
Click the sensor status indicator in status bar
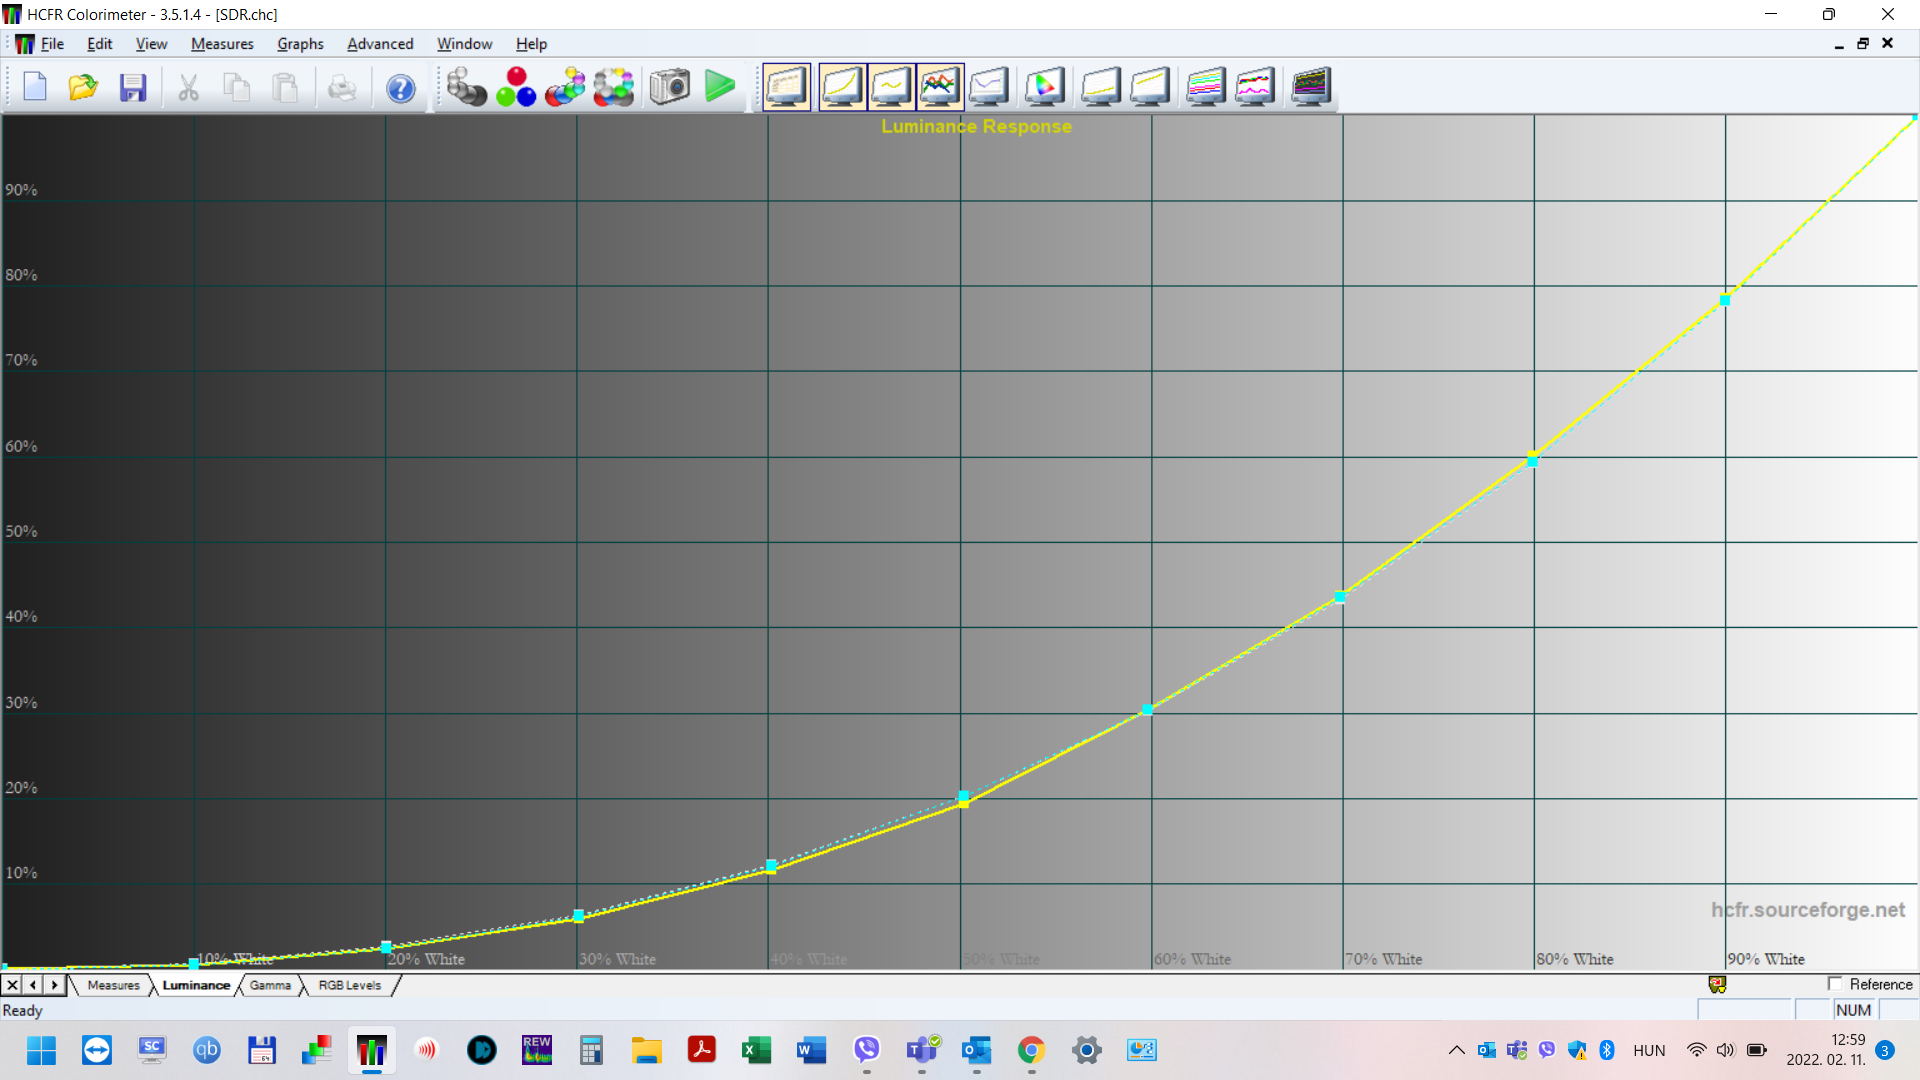tap(1716, 984)
